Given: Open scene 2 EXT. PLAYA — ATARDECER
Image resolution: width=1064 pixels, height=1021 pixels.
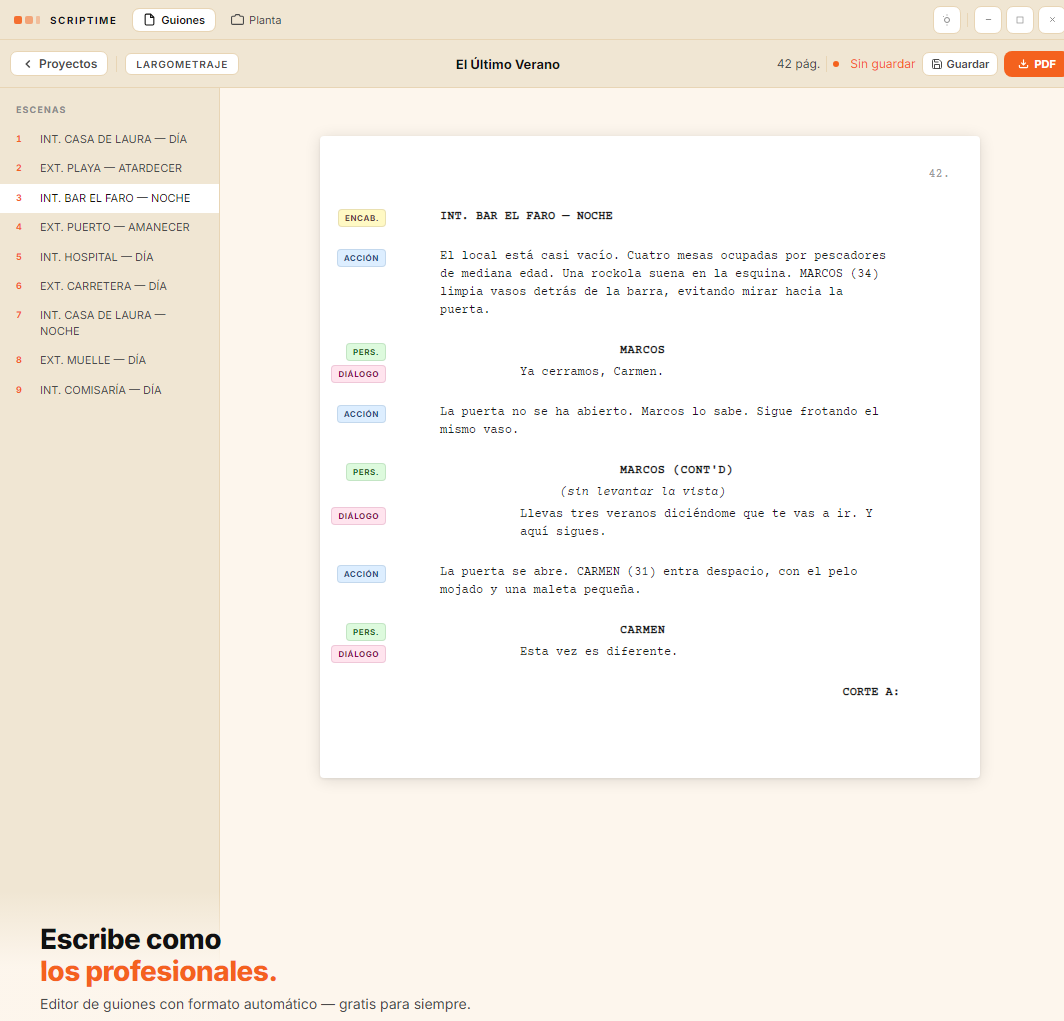Looking at the screenshot, I should tap(109, 168).
